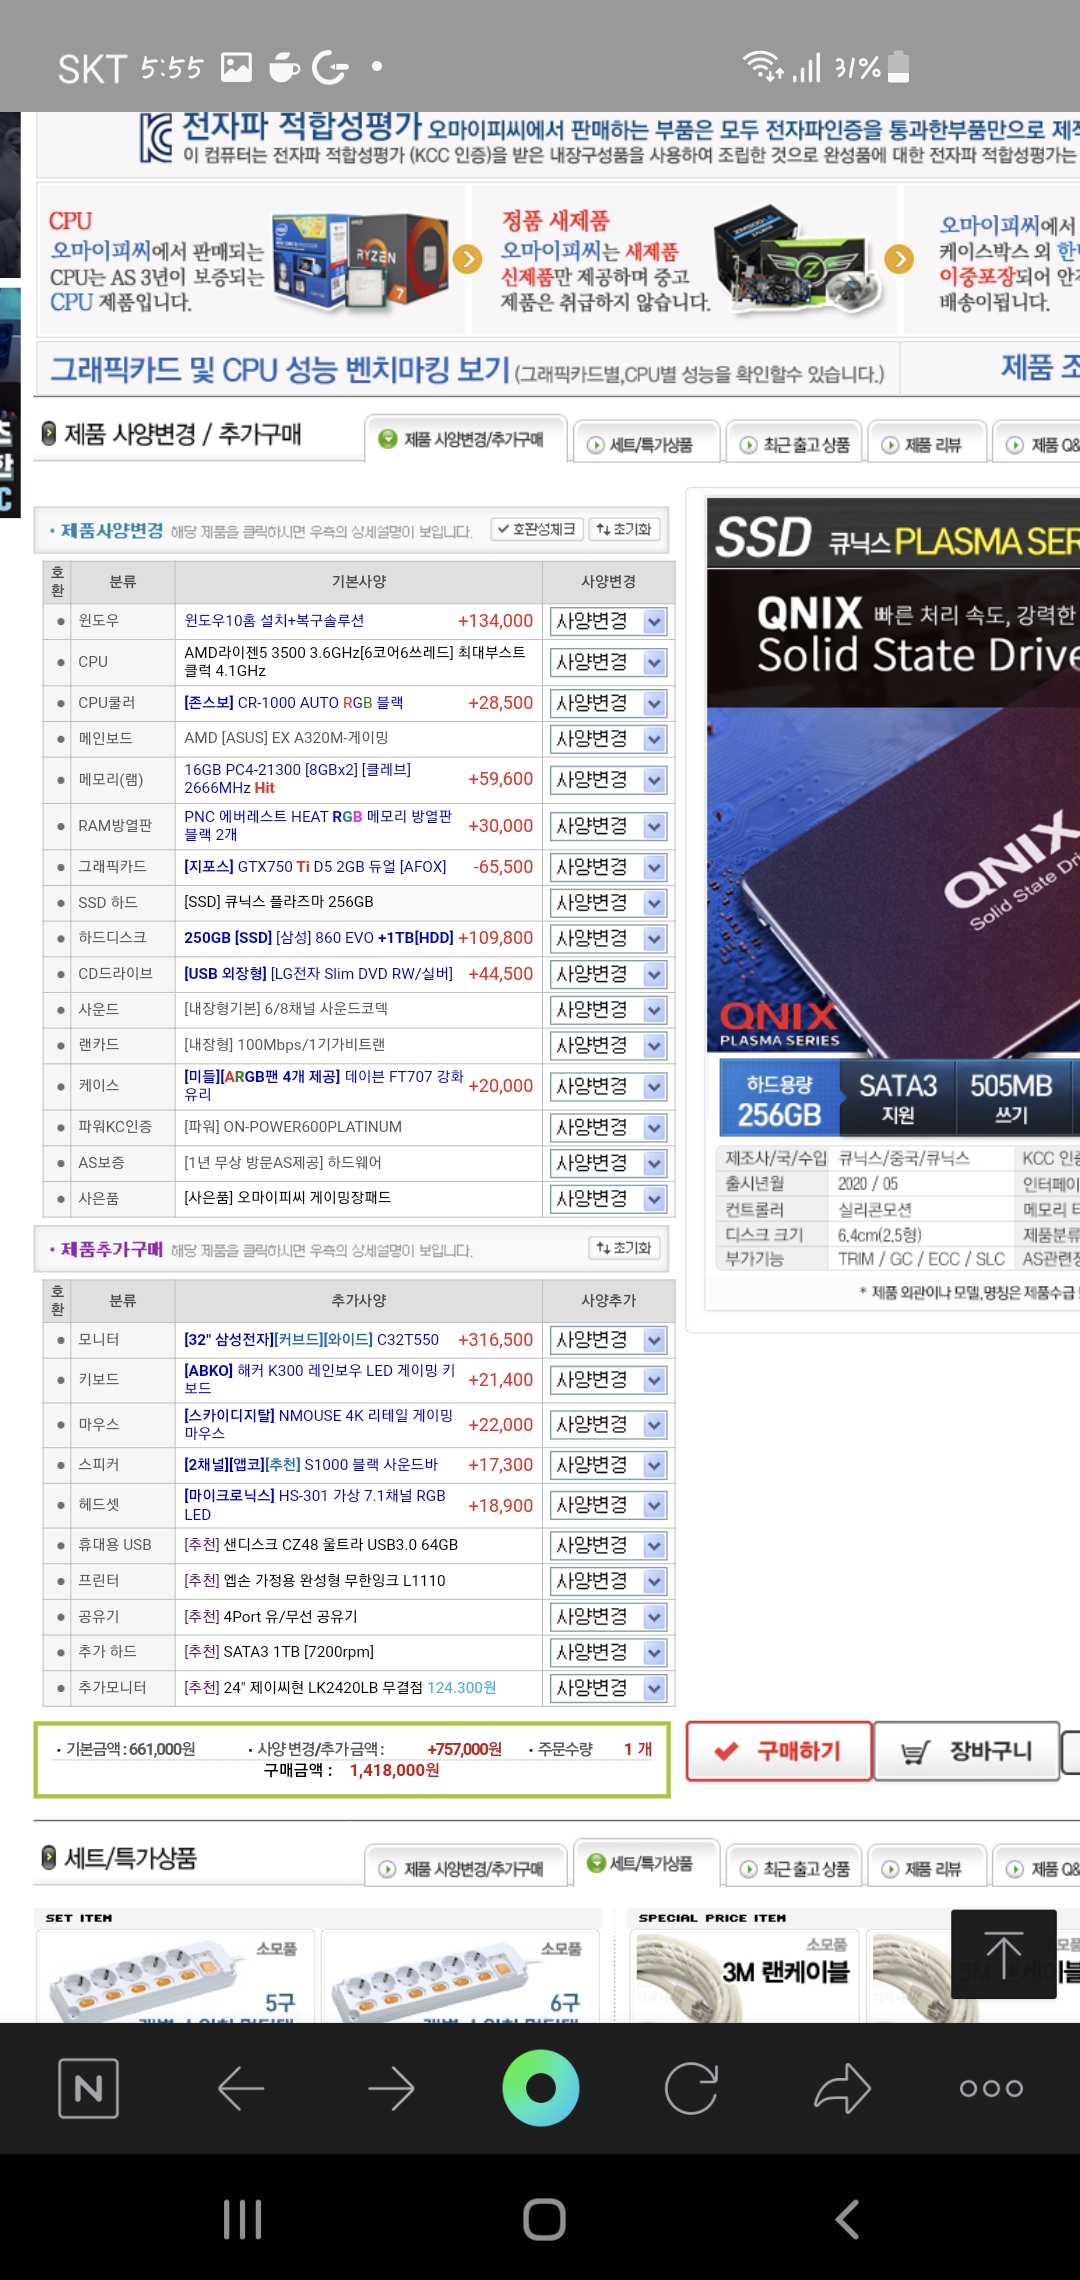Select [ABKO] 해커 K300 keyboard item
The height and width of the screenshot is (2280, 1080).
(320, 1380)
